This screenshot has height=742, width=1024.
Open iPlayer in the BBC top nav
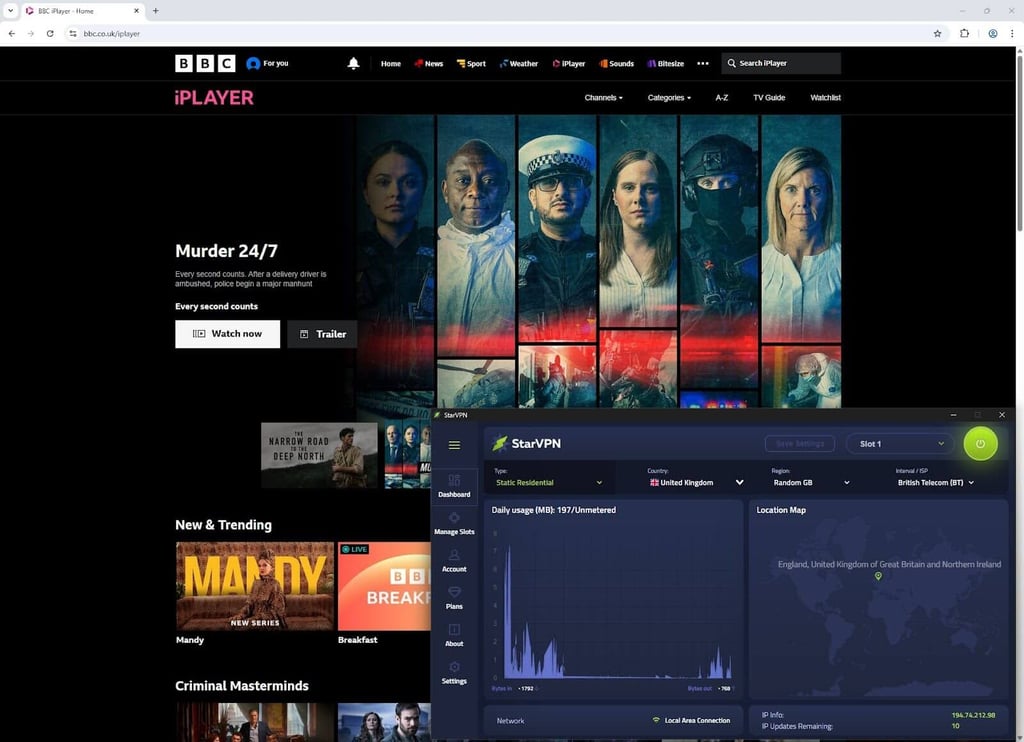(569, 63)
